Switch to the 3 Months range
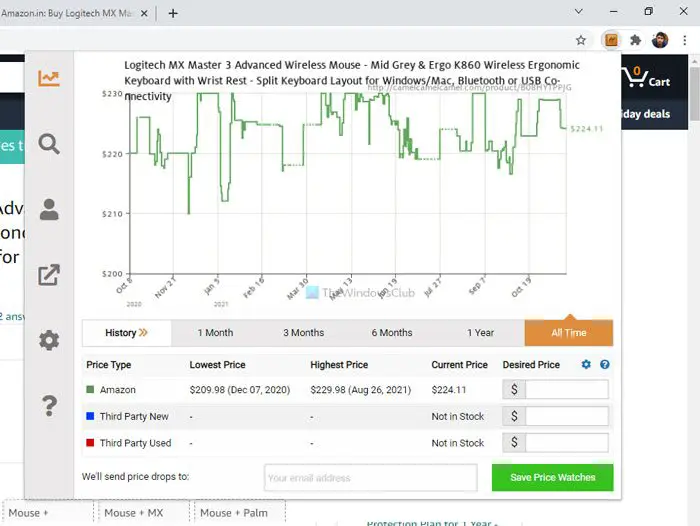Viewport: 700px width, 526px height. click(x=304, y=333)
